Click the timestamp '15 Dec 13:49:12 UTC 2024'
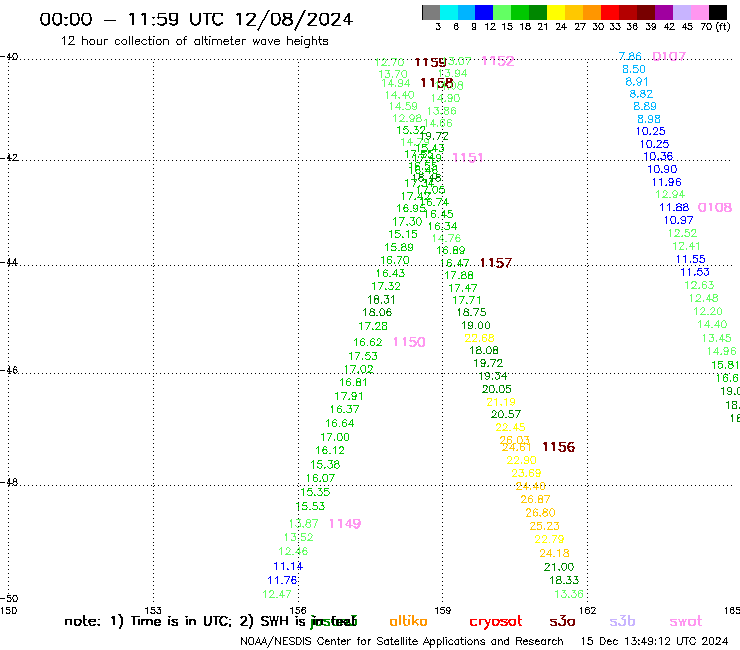The width and height of the screenshot is (740, 650). click(x=654, y=641)
